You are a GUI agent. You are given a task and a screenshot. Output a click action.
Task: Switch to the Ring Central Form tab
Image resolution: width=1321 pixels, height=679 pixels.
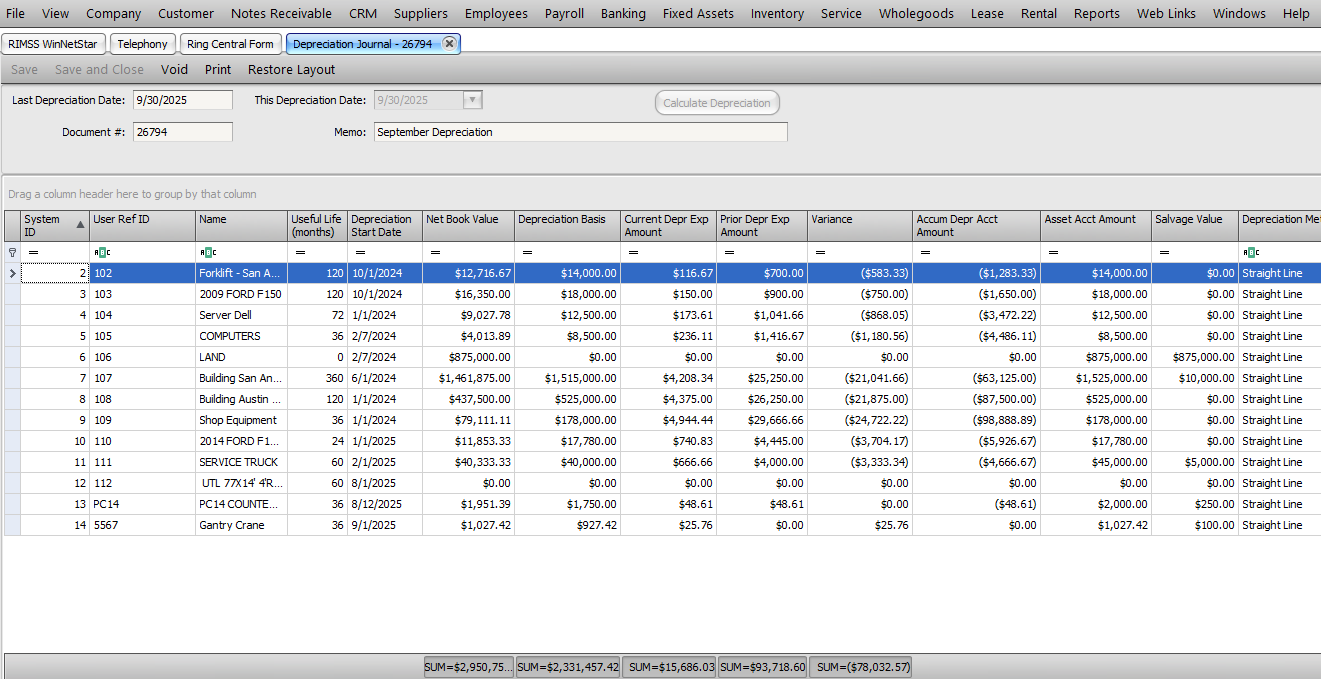tap(230, 44)
